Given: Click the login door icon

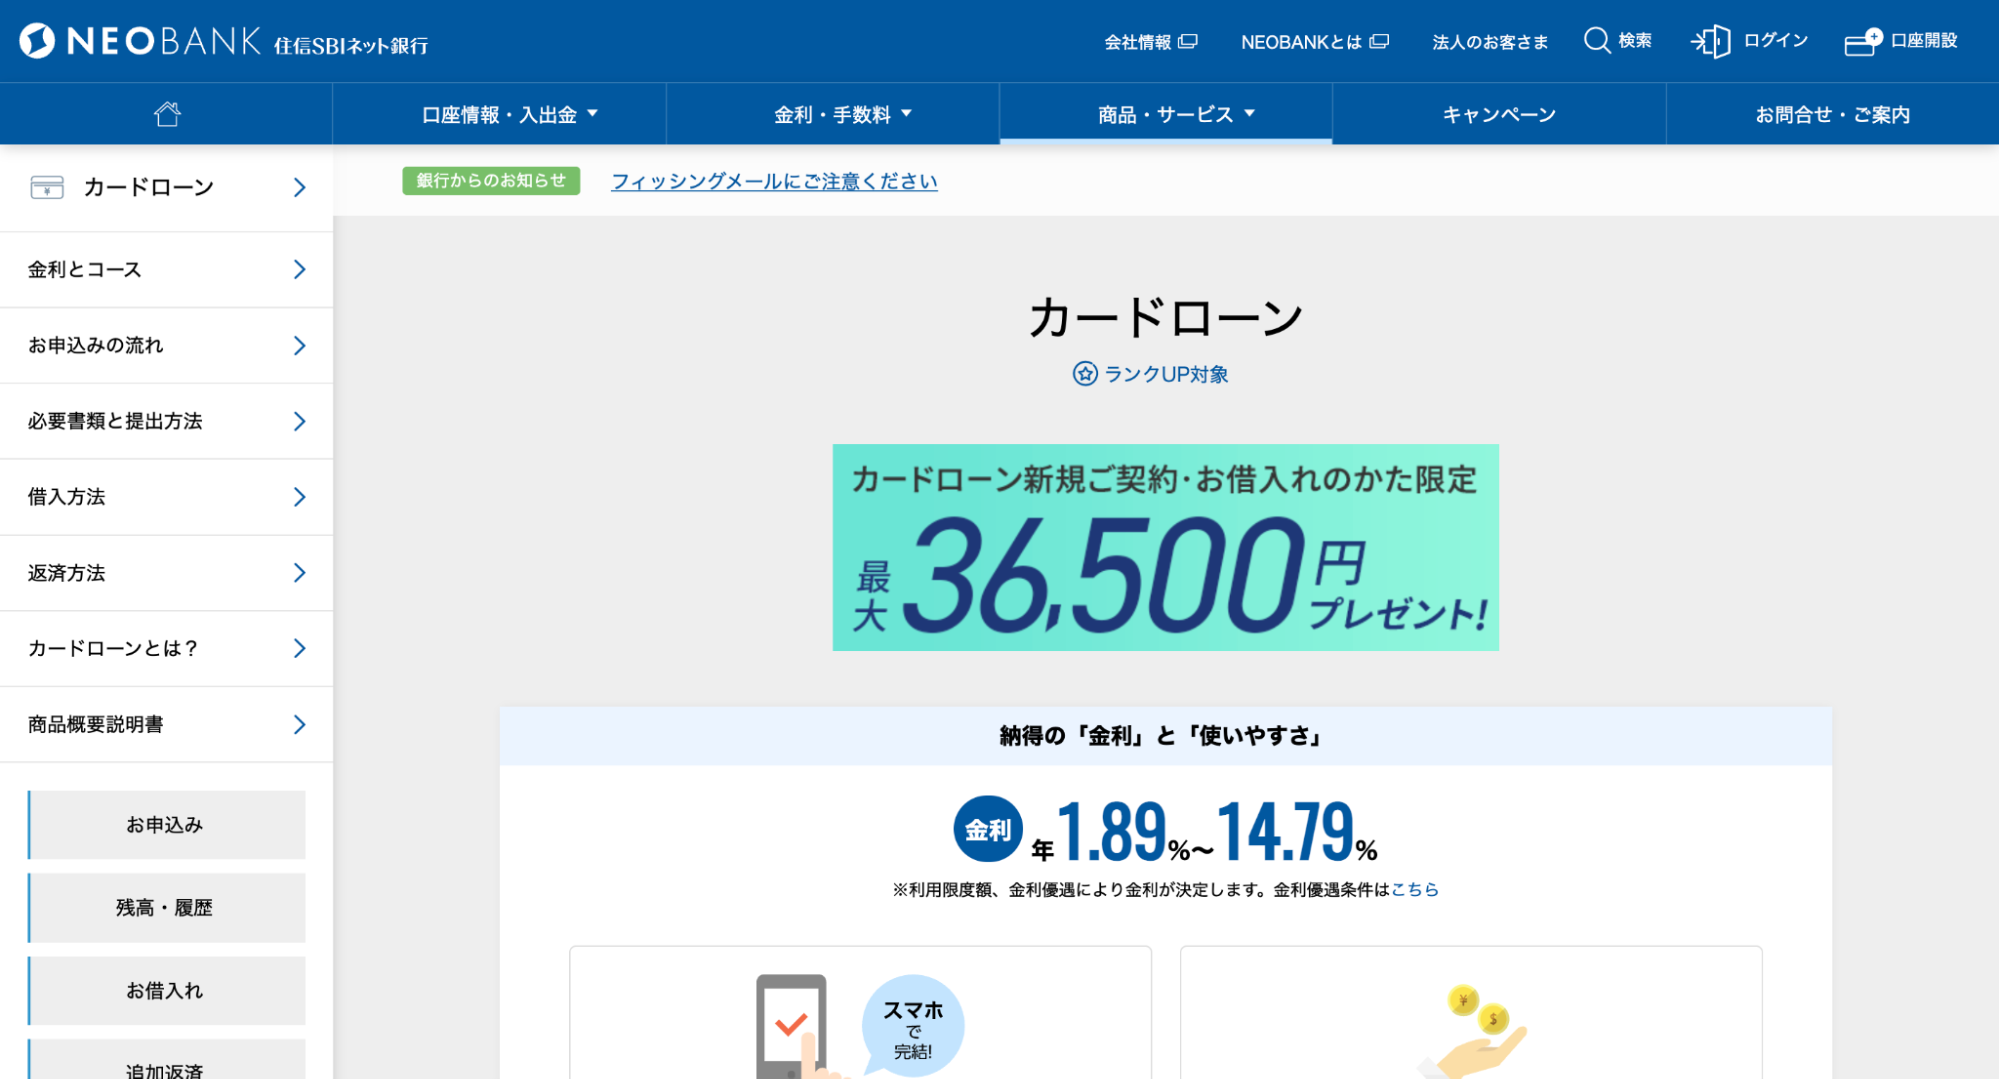Looking at the screenshot, I should click(1710, 41).
